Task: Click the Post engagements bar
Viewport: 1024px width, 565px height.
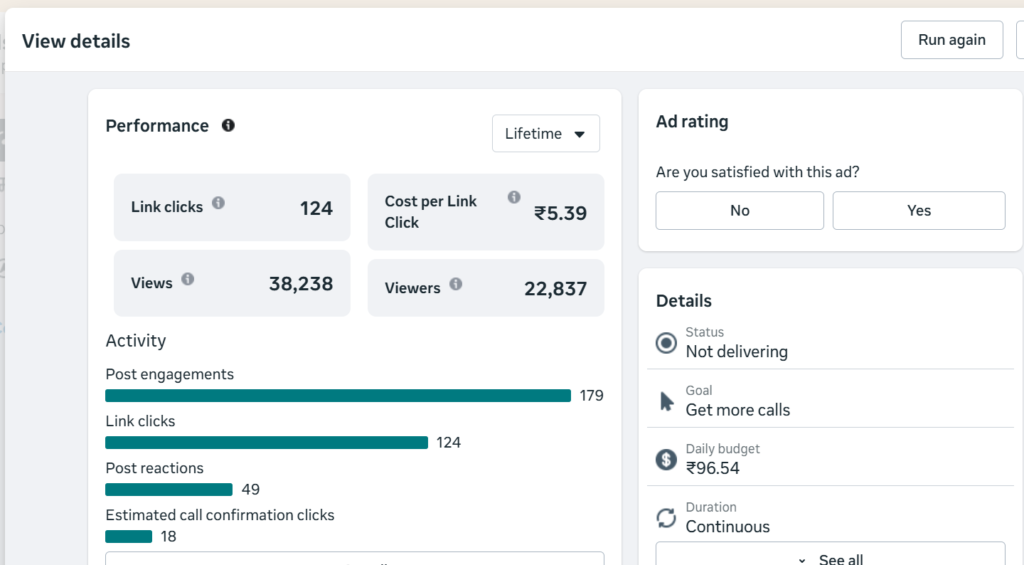Action: [338, 396]
